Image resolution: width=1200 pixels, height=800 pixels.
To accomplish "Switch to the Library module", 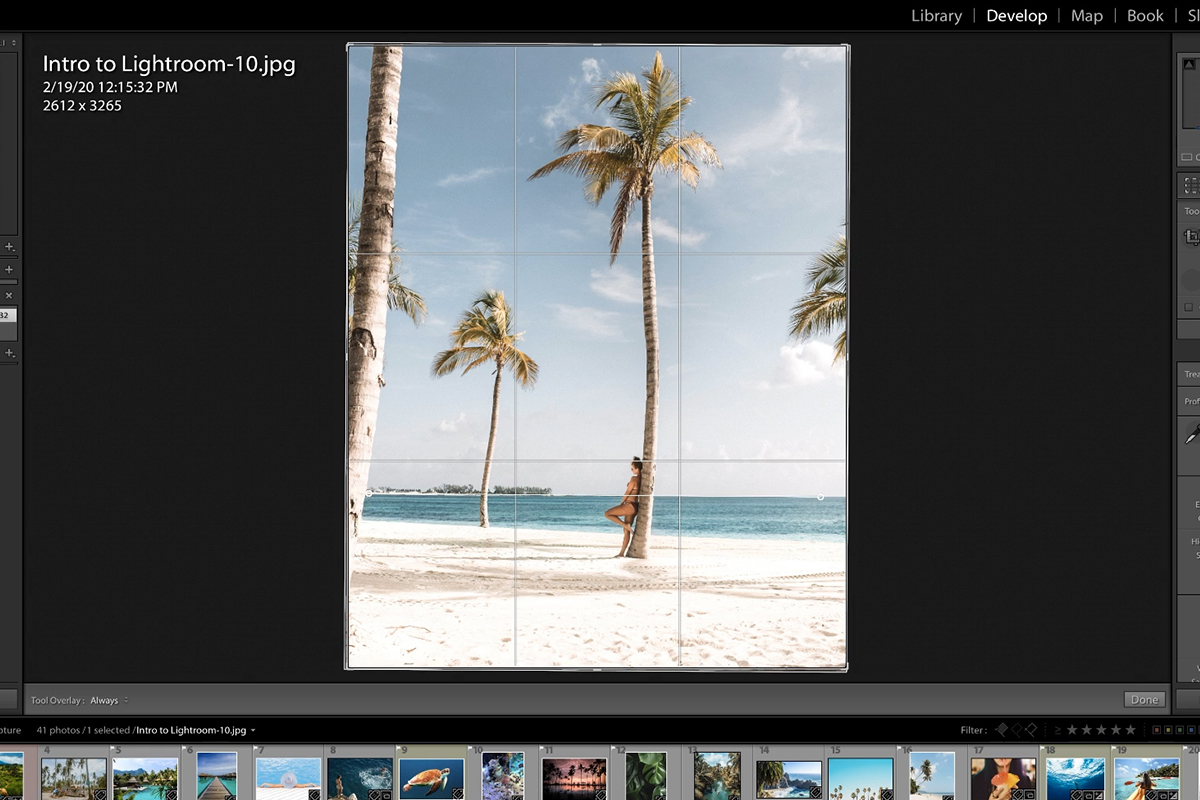I will click(936, 16).
